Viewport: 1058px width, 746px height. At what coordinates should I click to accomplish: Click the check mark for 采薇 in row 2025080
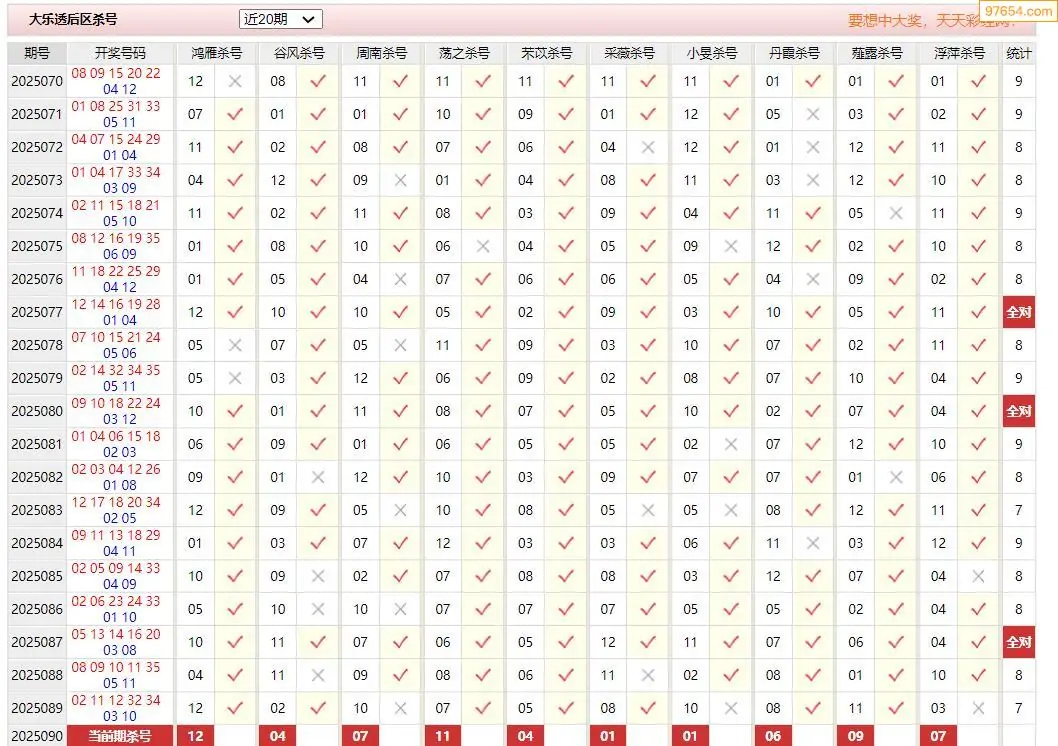pyautogui.click(x=648, y=411)
